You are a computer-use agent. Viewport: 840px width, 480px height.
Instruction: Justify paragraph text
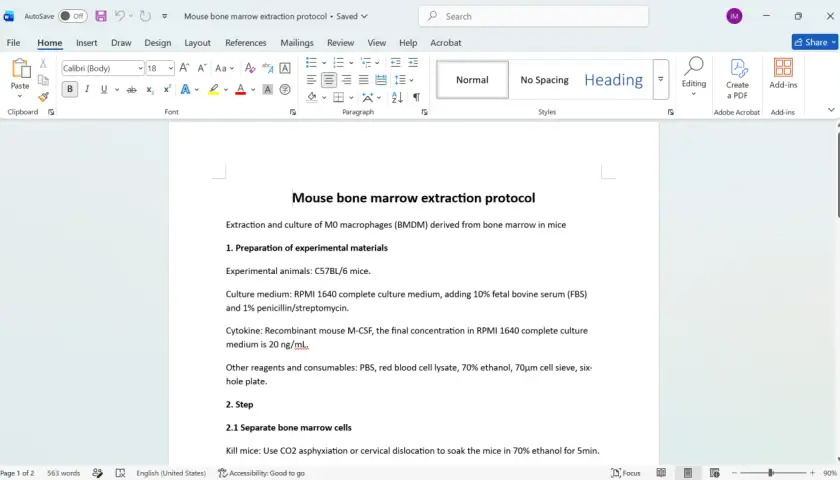tap(364, 80)
